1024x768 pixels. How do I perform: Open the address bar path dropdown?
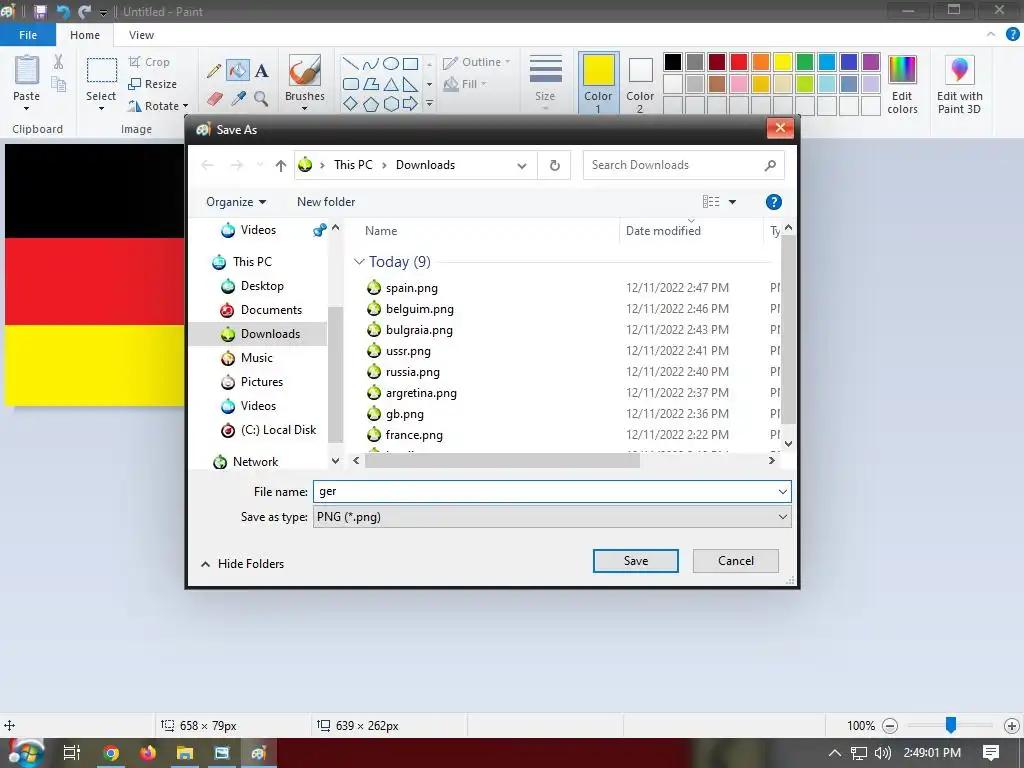522,166
